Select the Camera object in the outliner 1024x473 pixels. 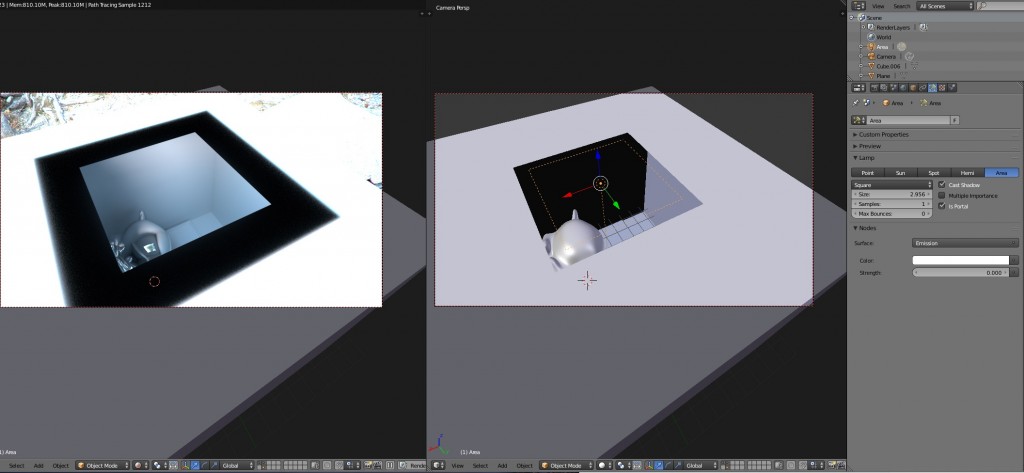(x=886, y=57)
